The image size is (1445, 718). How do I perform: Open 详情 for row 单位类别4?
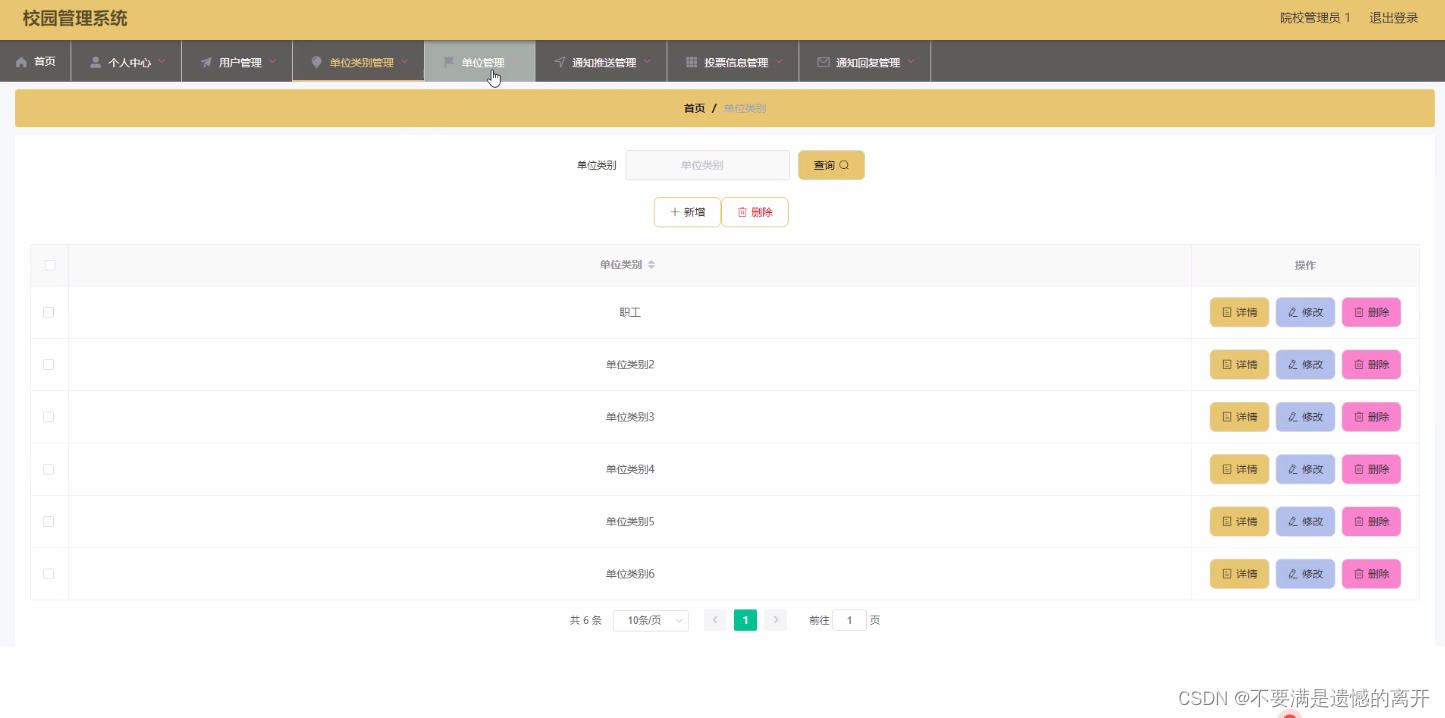click(1239, 469)
